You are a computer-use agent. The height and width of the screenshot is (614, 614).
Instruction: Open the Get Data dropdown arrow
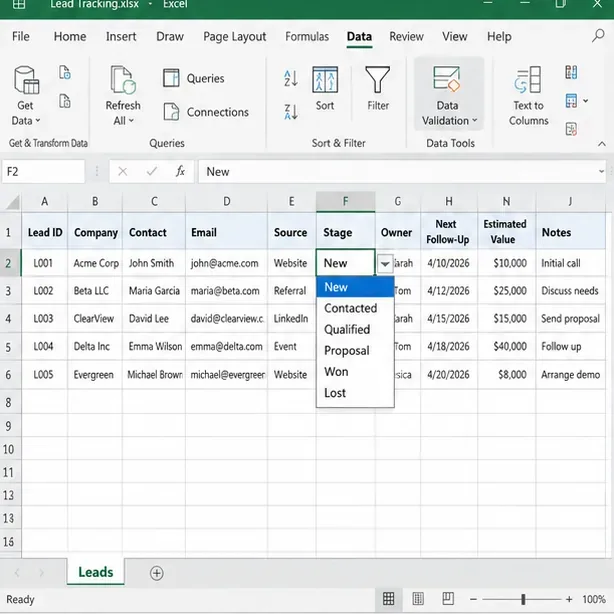tap(38, 121)
